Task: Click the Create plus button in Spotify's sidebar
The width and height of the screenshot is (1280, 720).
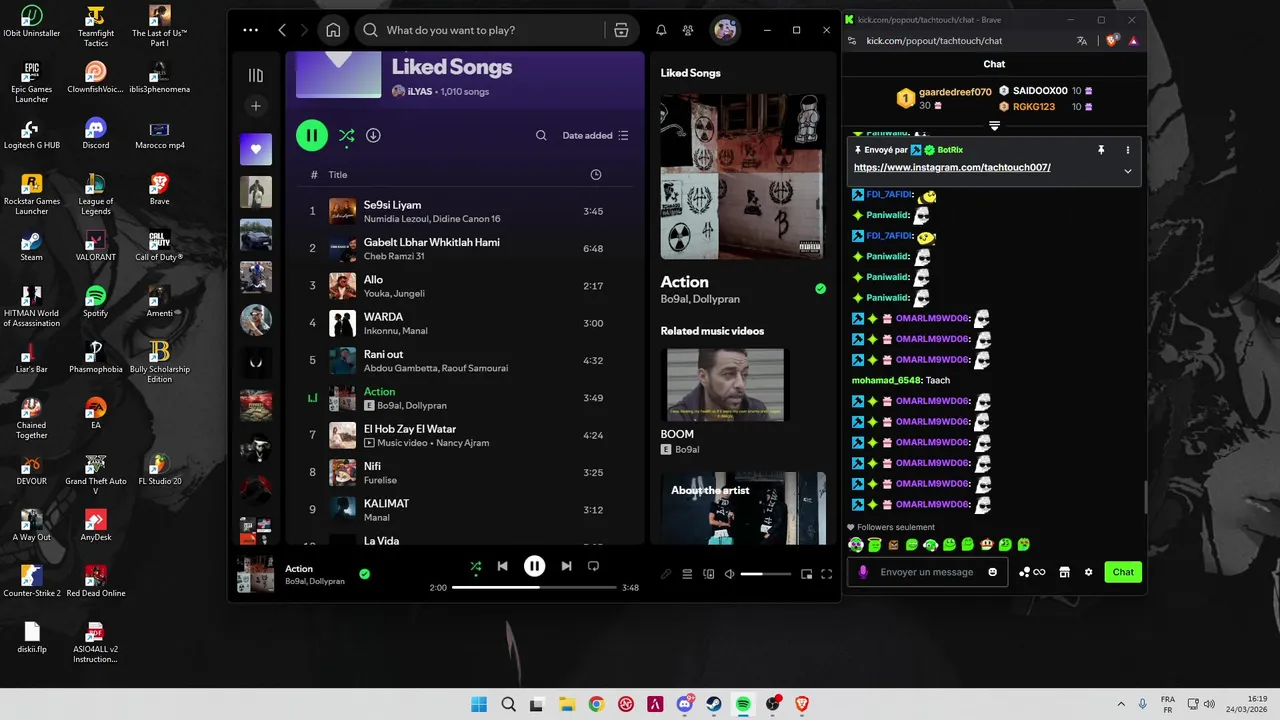Action: 256,106
